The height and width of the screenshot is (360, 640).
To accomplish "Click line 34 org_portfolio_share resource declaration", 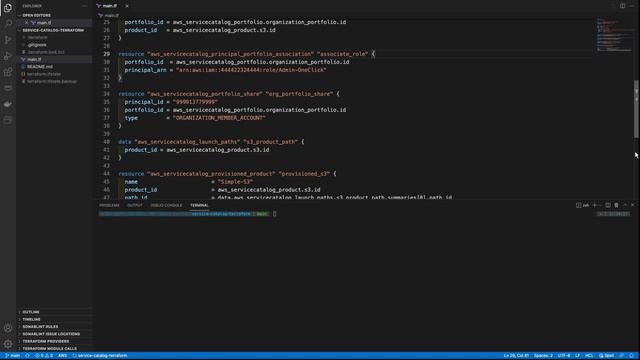I will point(229,94).
